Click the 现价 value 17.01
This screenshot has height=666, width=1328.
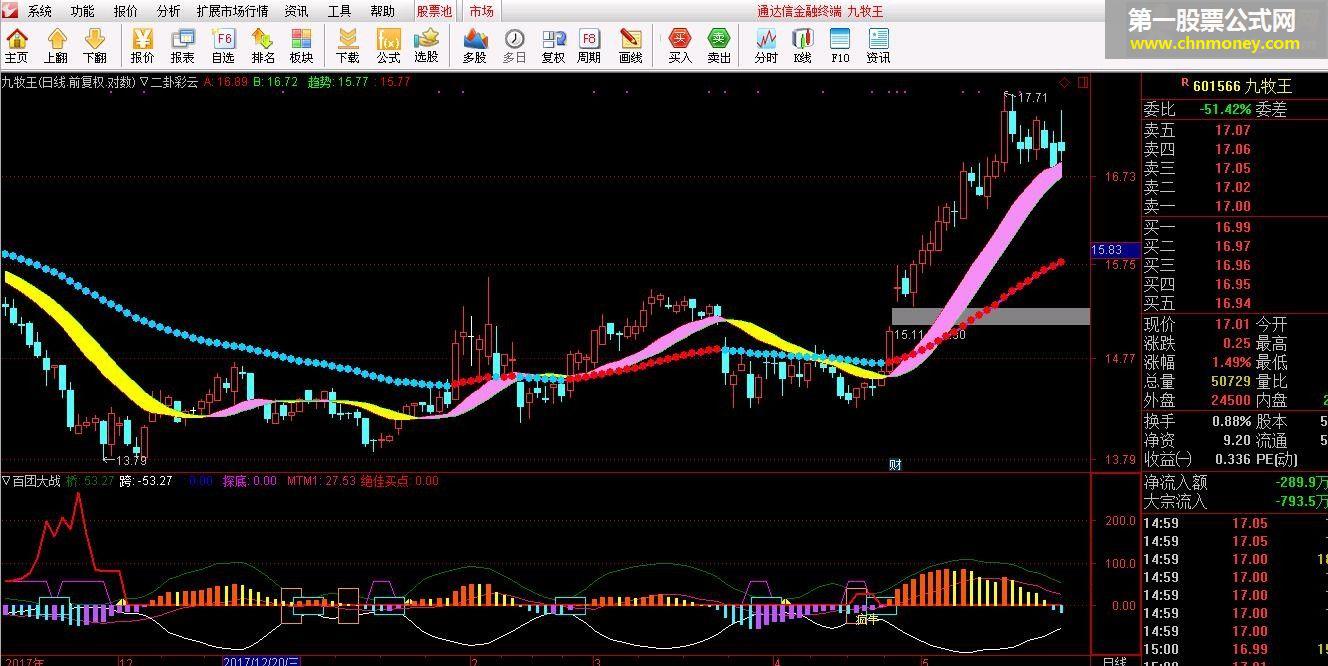[x=1232, y=324]
